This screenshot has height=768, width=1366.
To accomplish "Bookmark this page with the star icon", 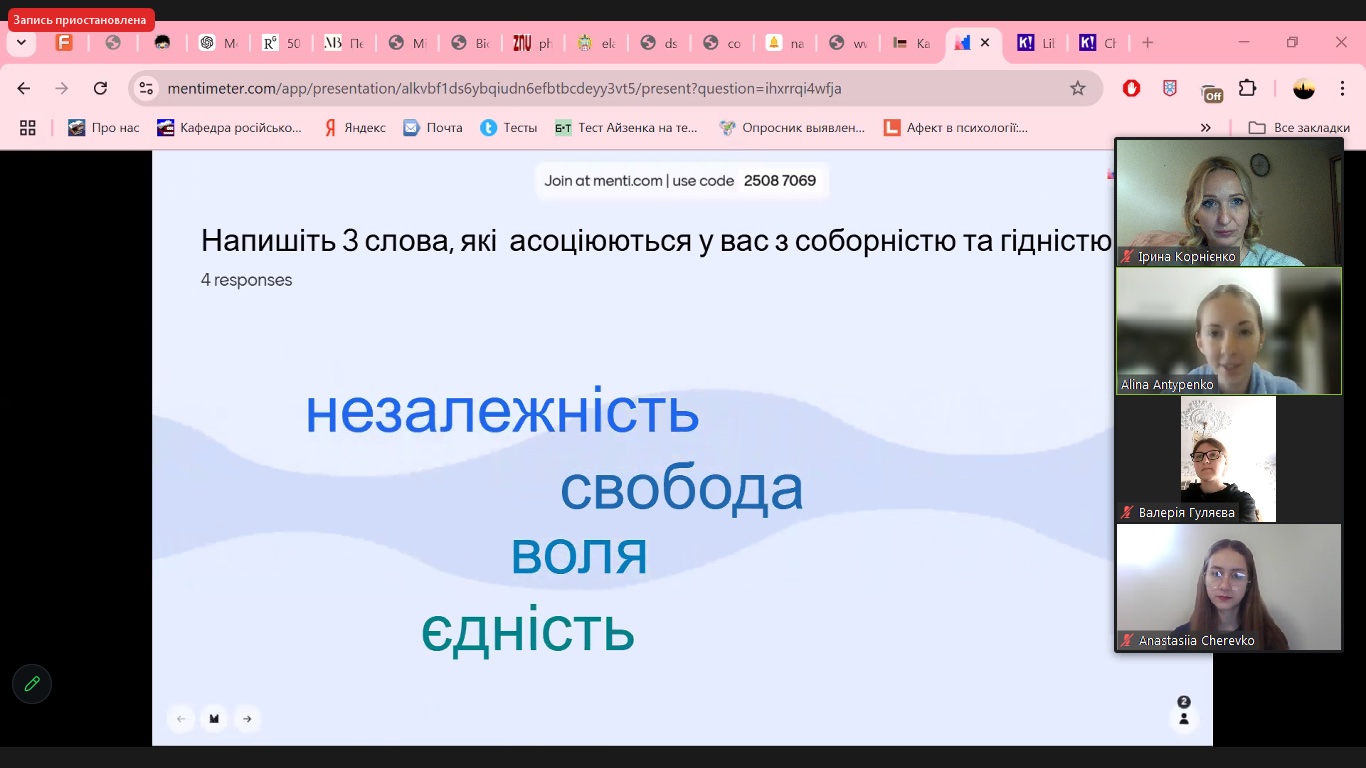I will click(x=1077, y=88).
